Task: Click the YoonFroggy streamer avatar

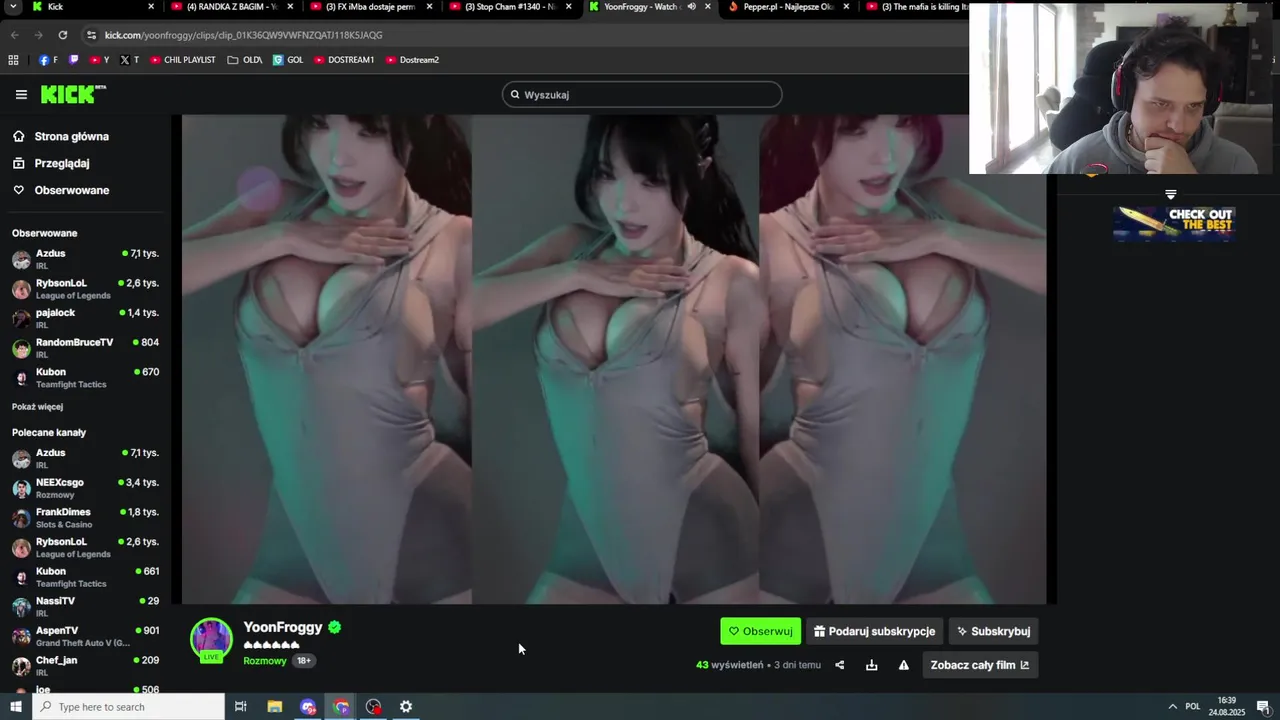Action: (211, 640)
